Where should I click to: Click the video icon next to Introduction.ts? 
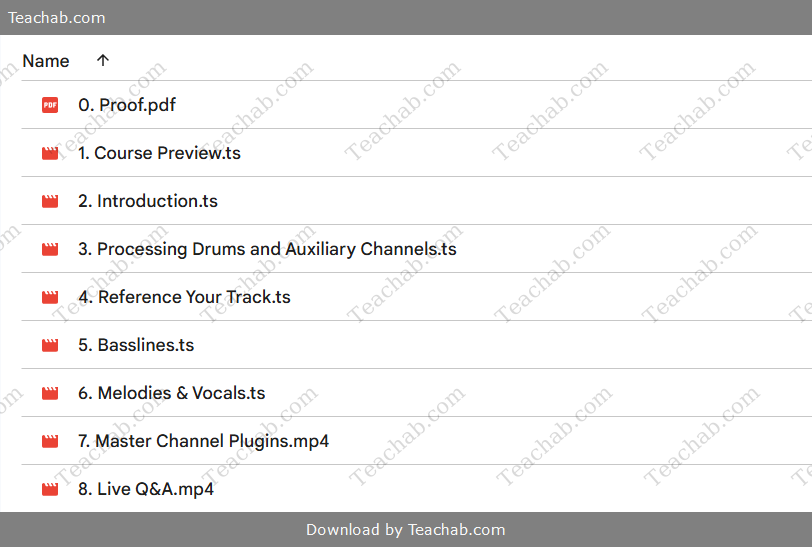point(50,201)
